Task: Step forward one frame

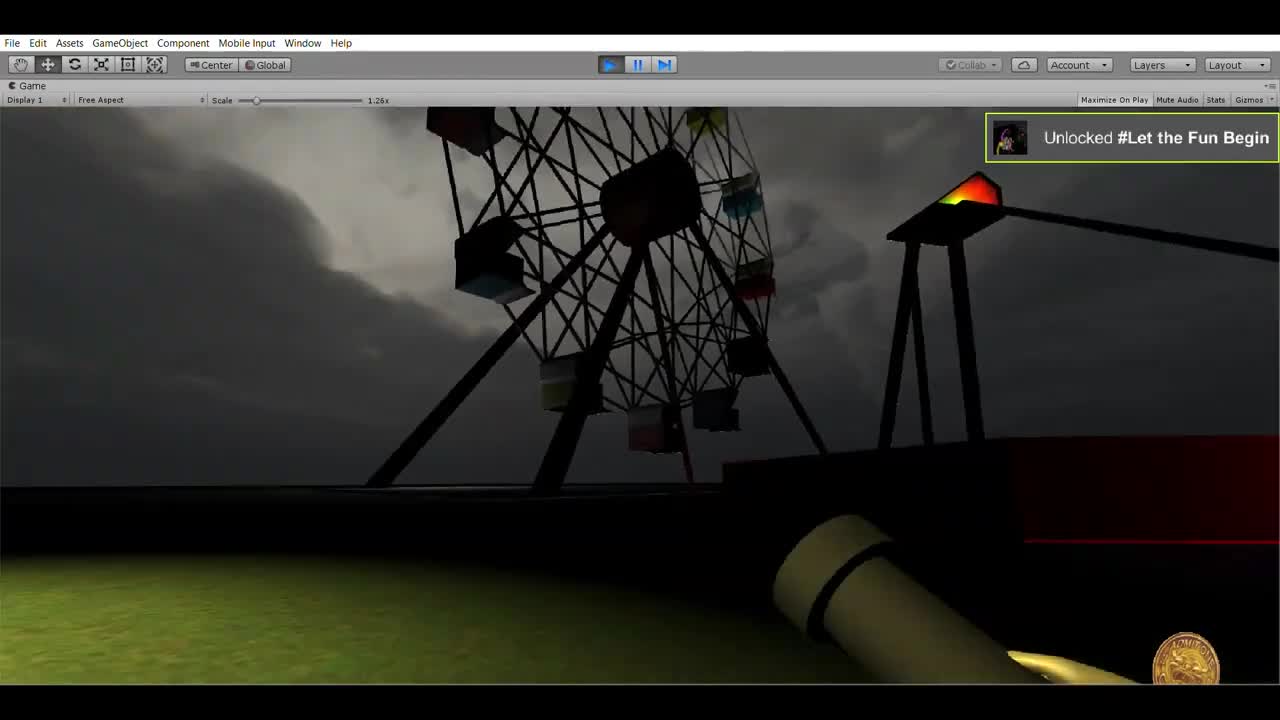Action: tap(664, 65)
